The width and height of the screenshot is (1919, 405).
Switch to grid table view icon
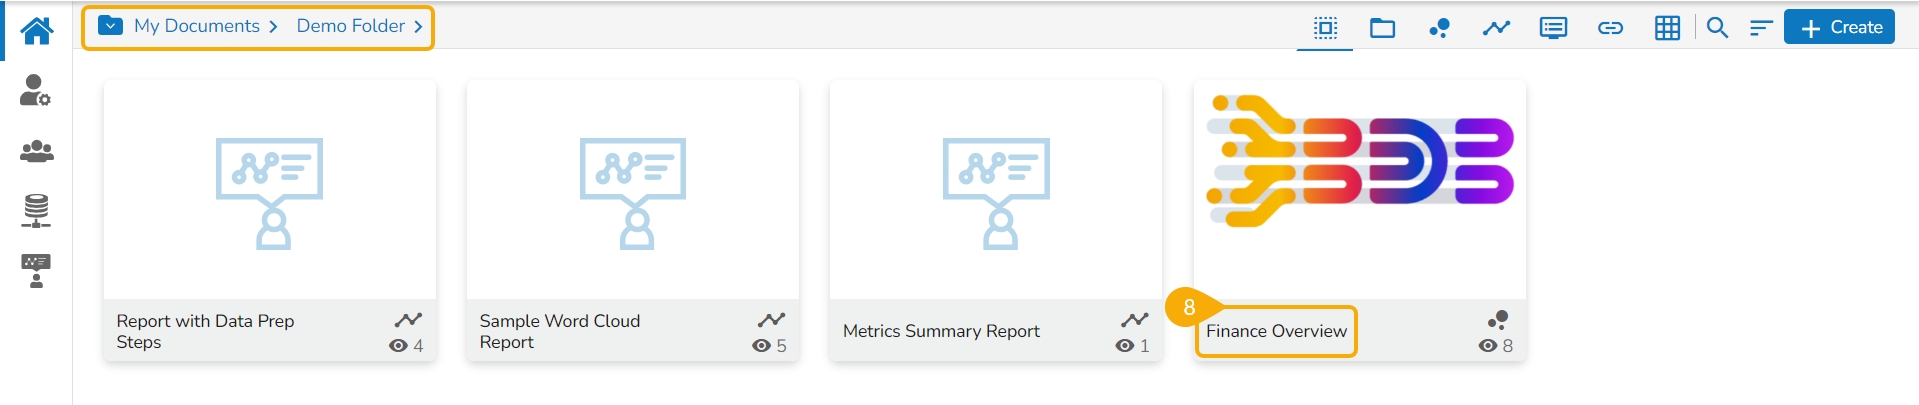coord(1667,28)
